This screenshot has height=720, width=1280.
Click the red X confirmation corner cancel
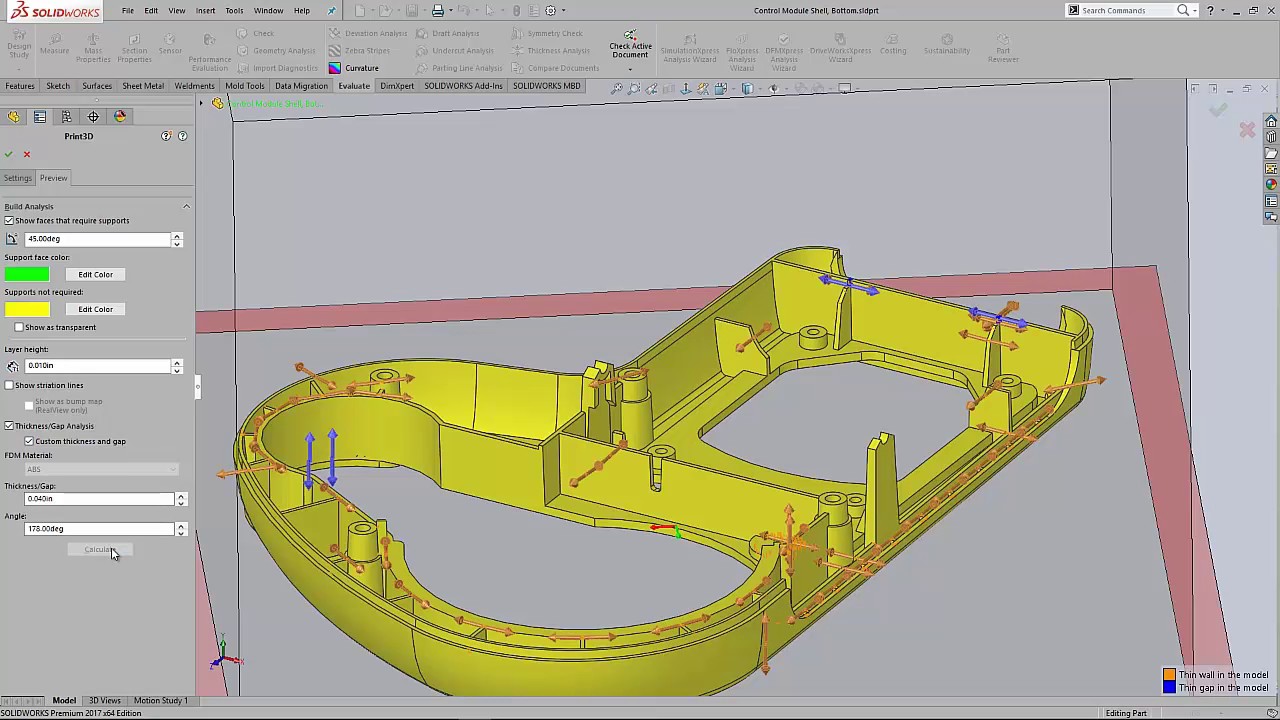(1247, 131)
